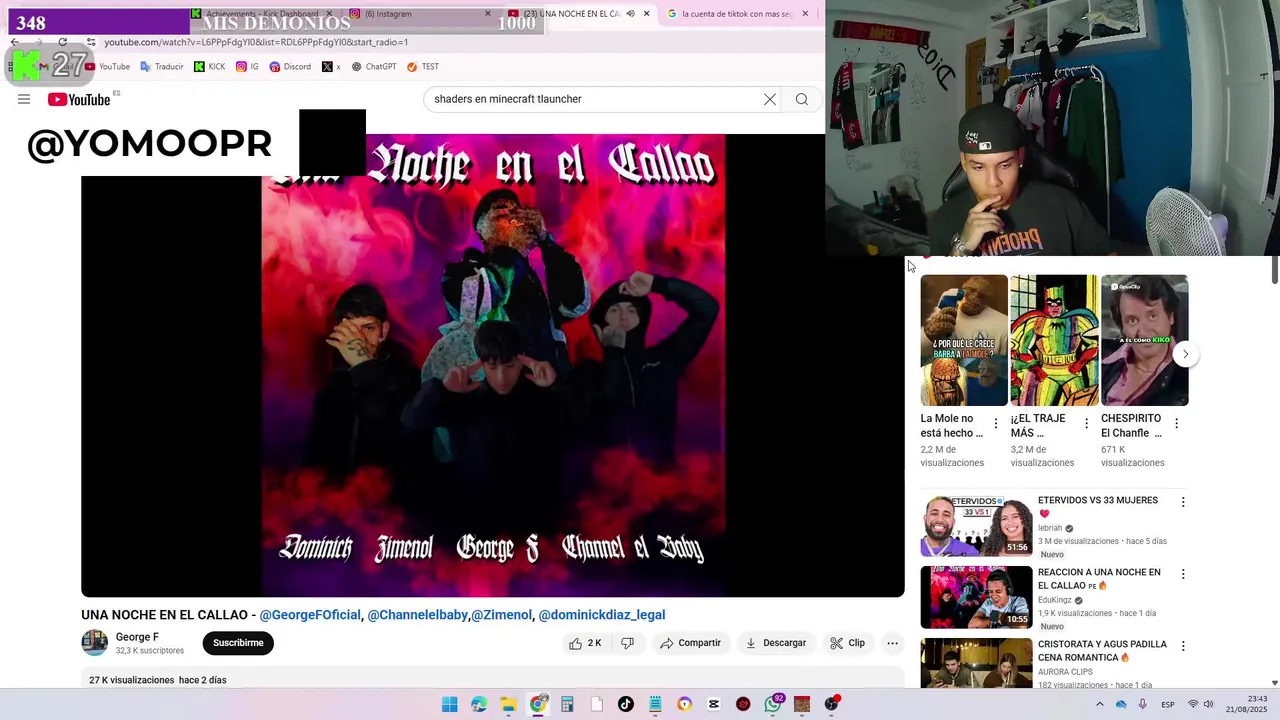The height and width of the screenshot is (720, 1280).
Task: Click the Descargar download button
Action: [x=776, y=643]
